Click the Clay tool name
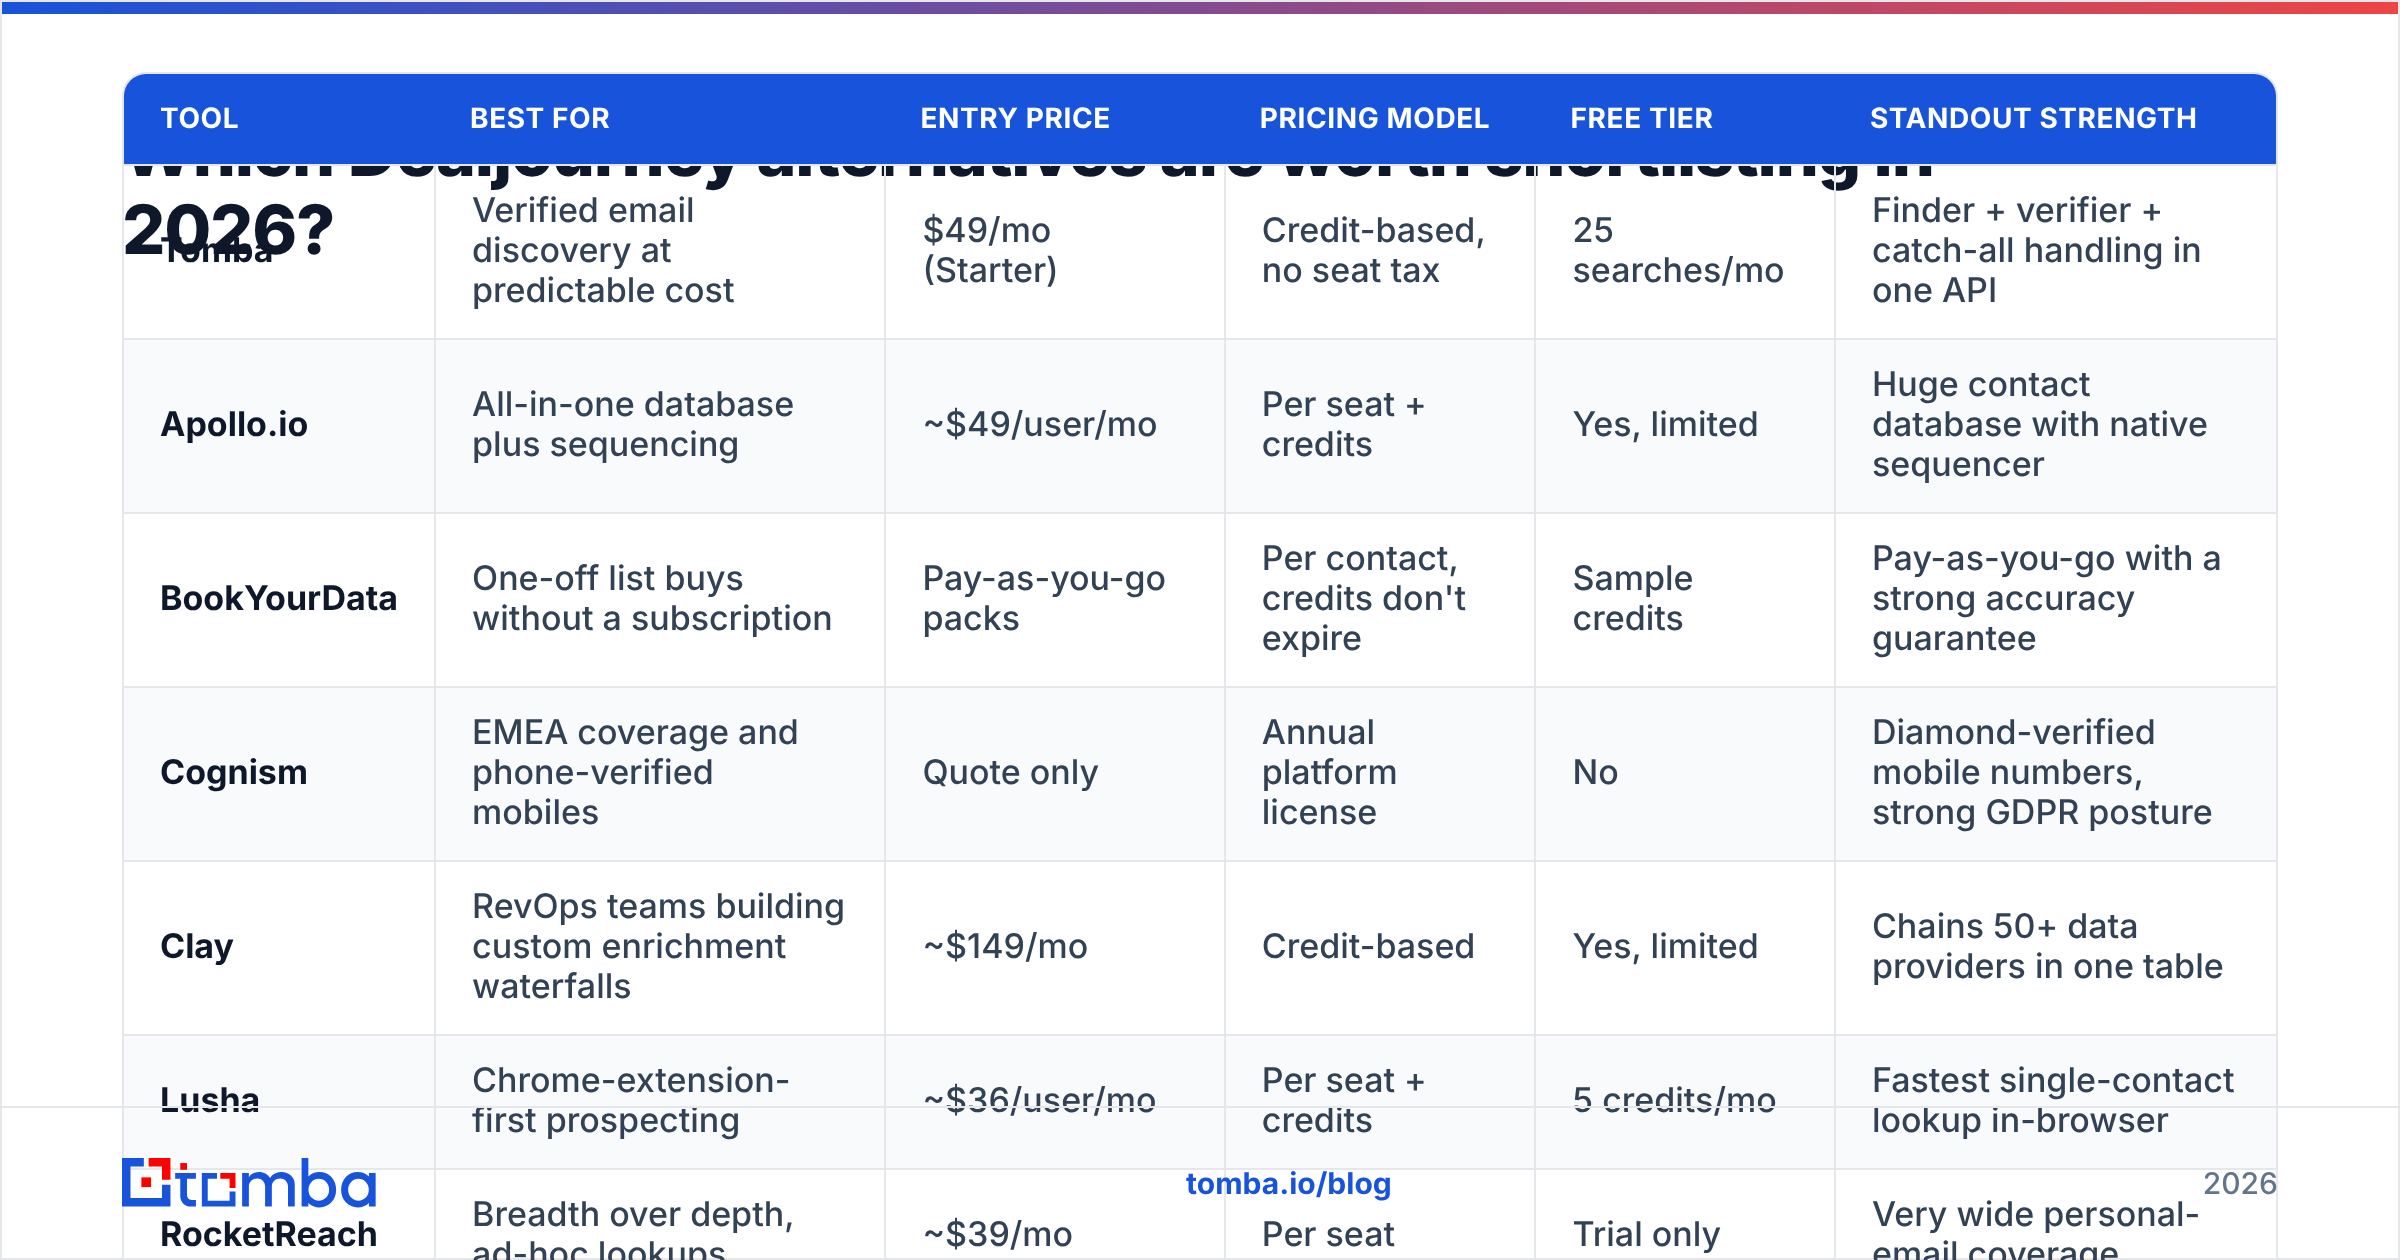The height and width of the screenshot is (1260, 2400). point(197,947)
